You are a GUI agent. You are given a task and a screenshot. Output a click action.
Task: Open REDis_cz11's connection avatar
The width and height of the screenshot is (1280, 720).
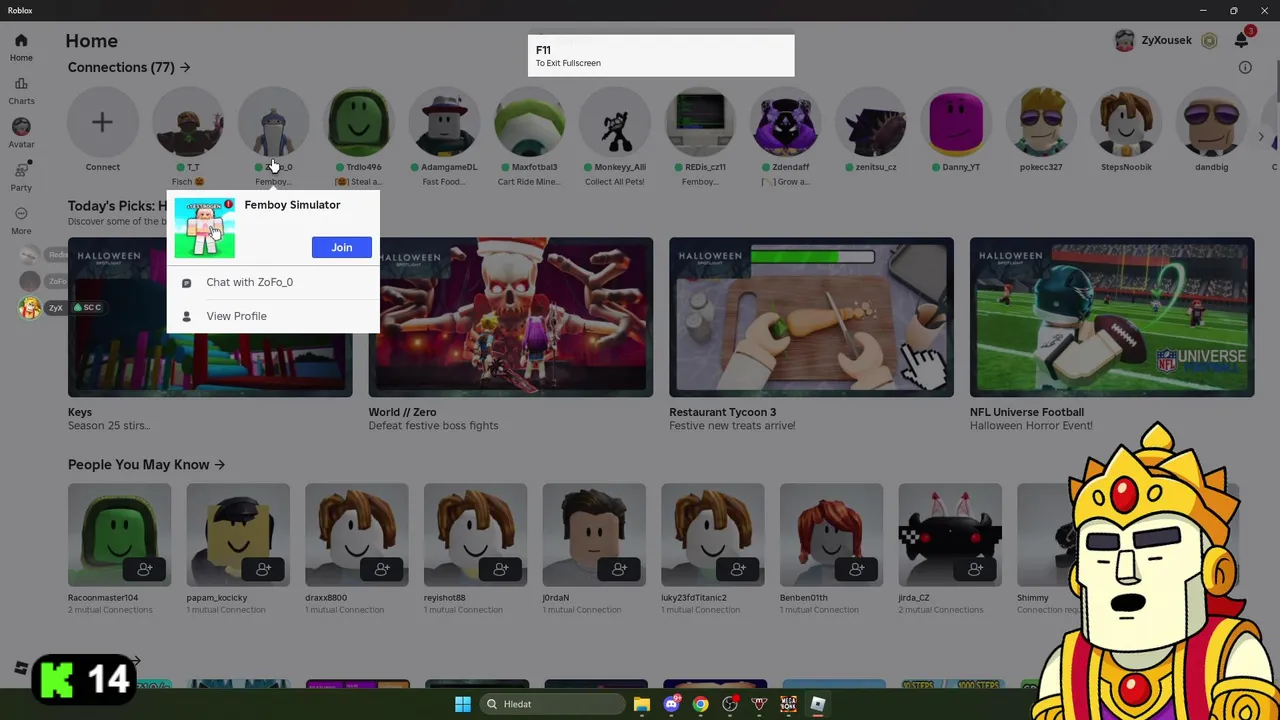pyautogui.click(x=700, y=123)
